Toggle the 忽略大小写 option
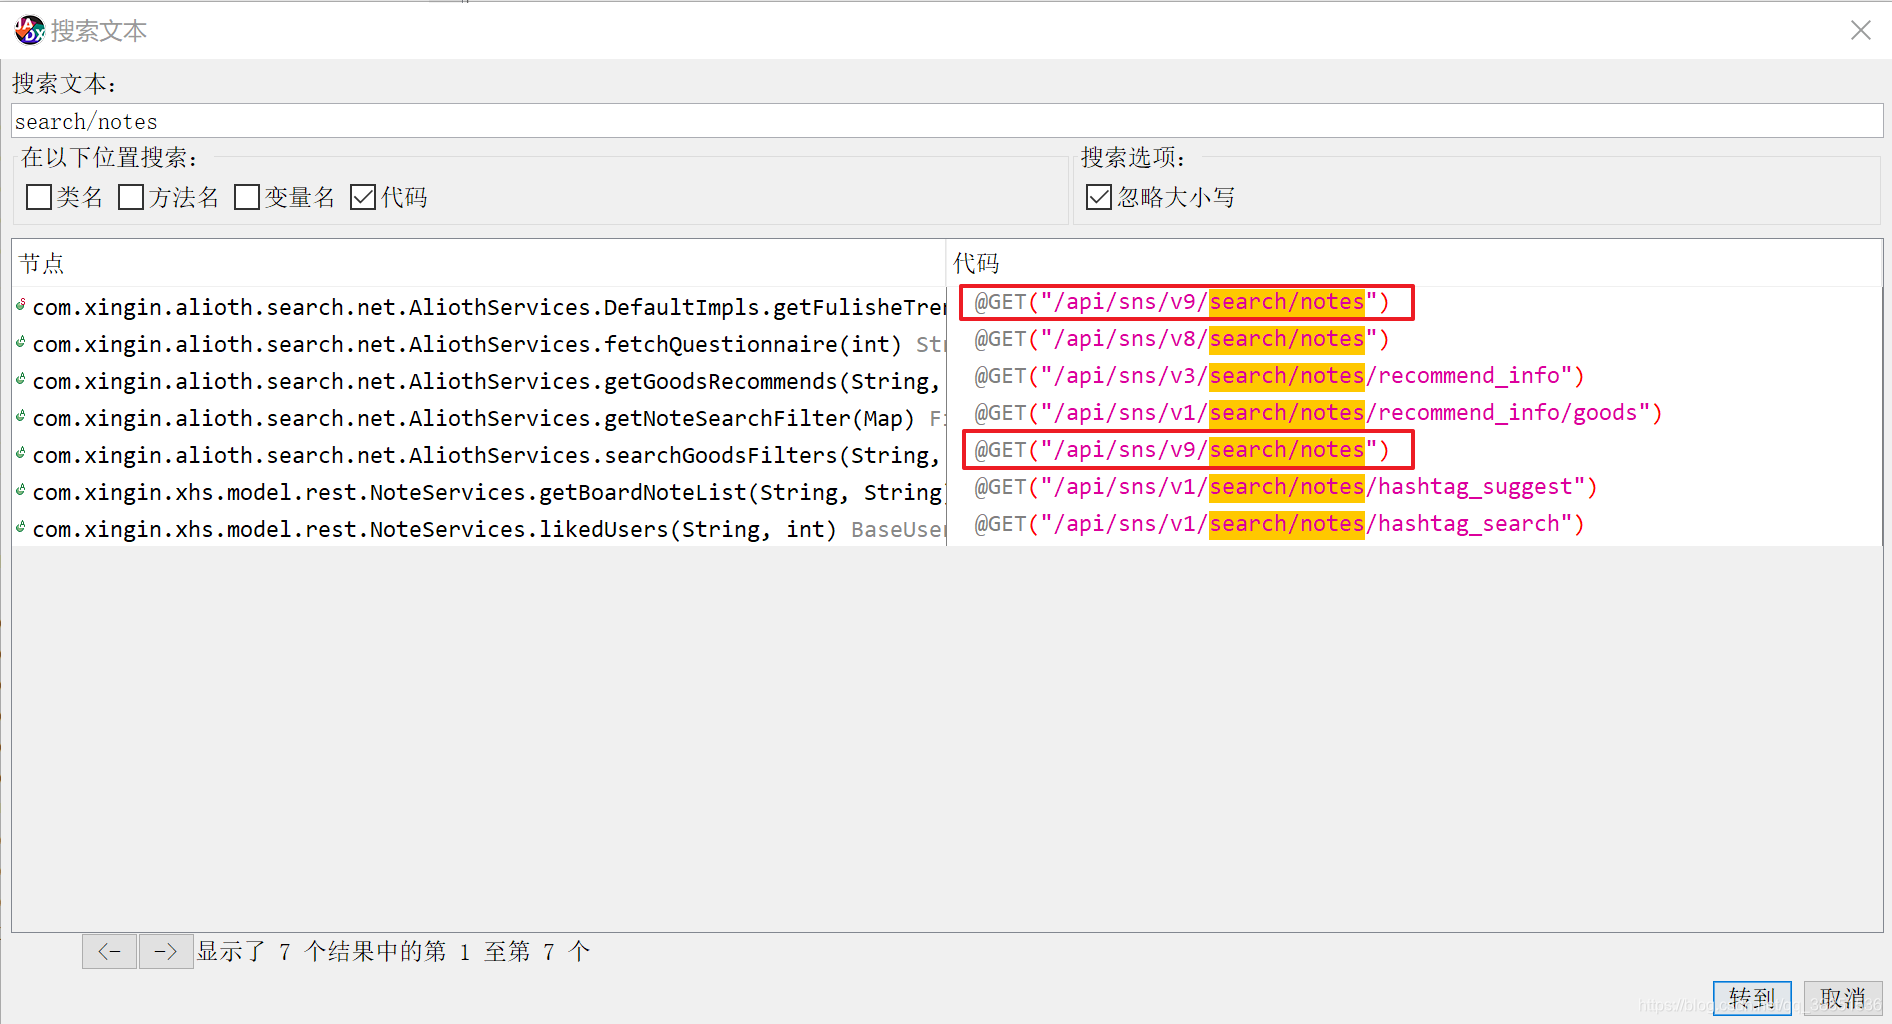 click(1099, 197)
